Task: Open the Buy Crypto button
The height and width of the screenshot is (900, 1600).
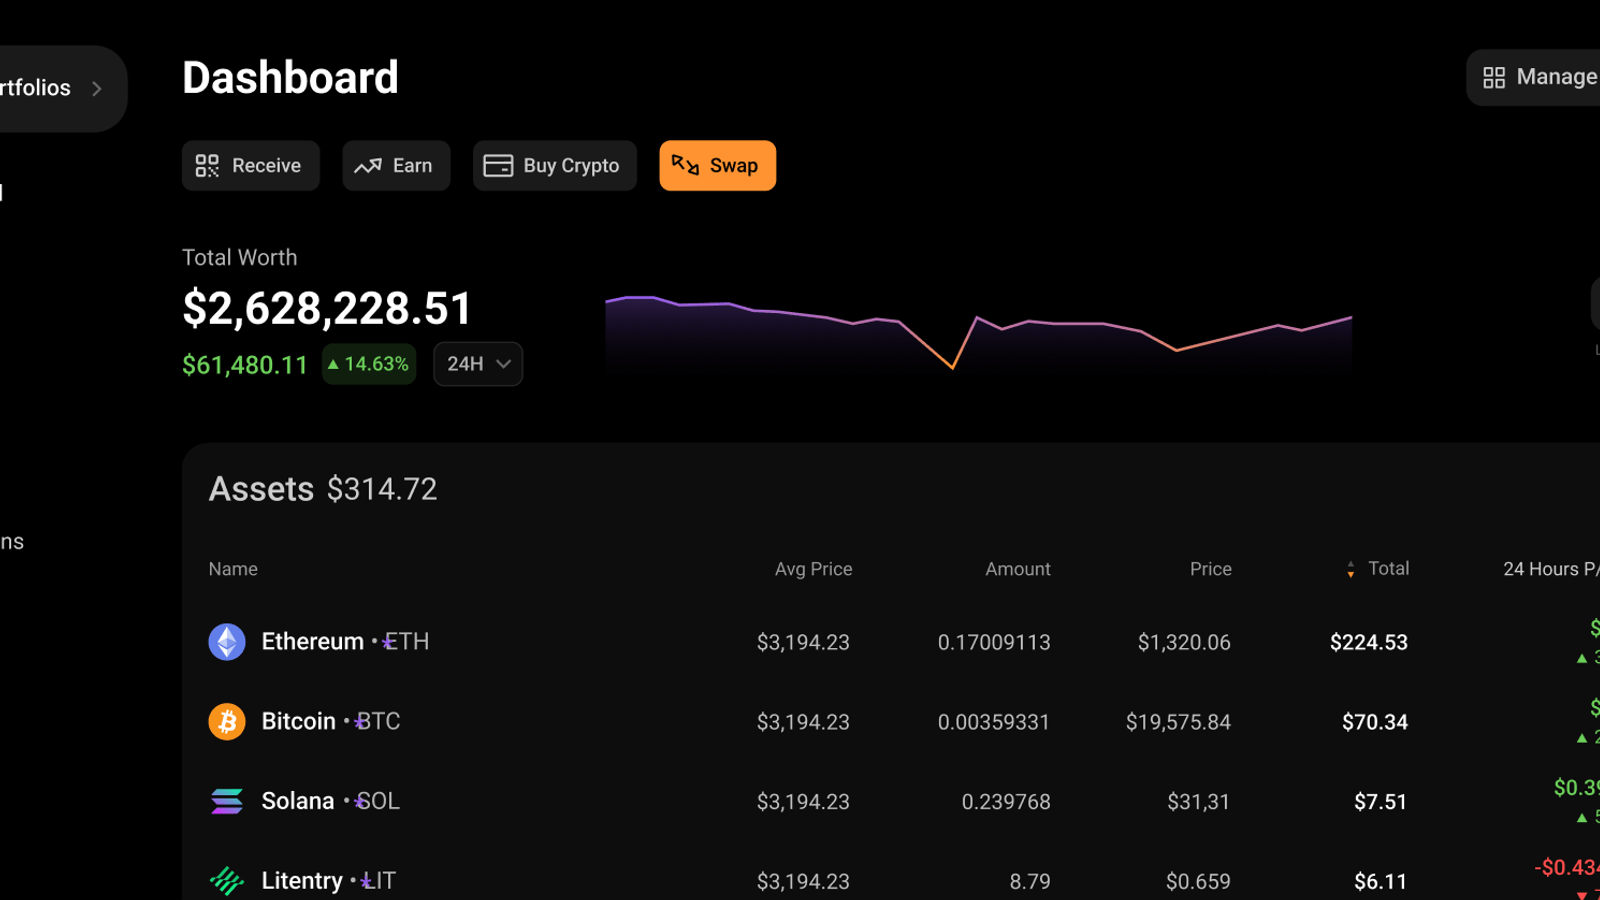Action: [555, 166]
